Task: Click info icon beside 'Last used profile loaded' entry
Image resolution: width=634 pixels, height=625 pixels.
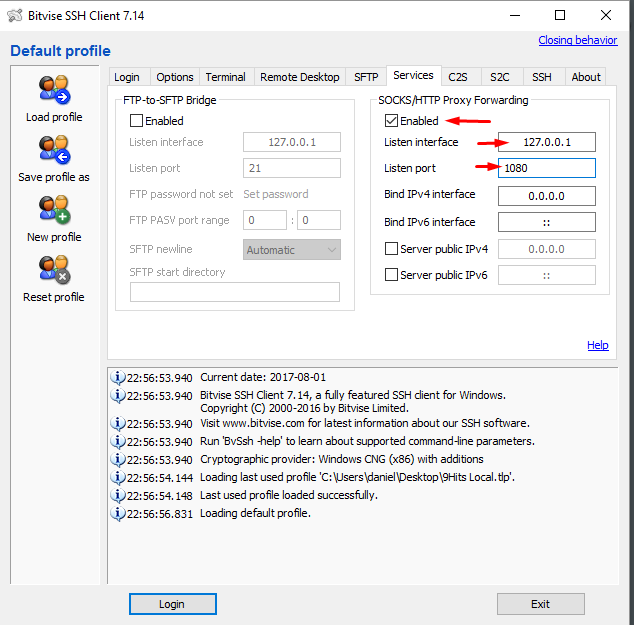Action: click(118, 495)
